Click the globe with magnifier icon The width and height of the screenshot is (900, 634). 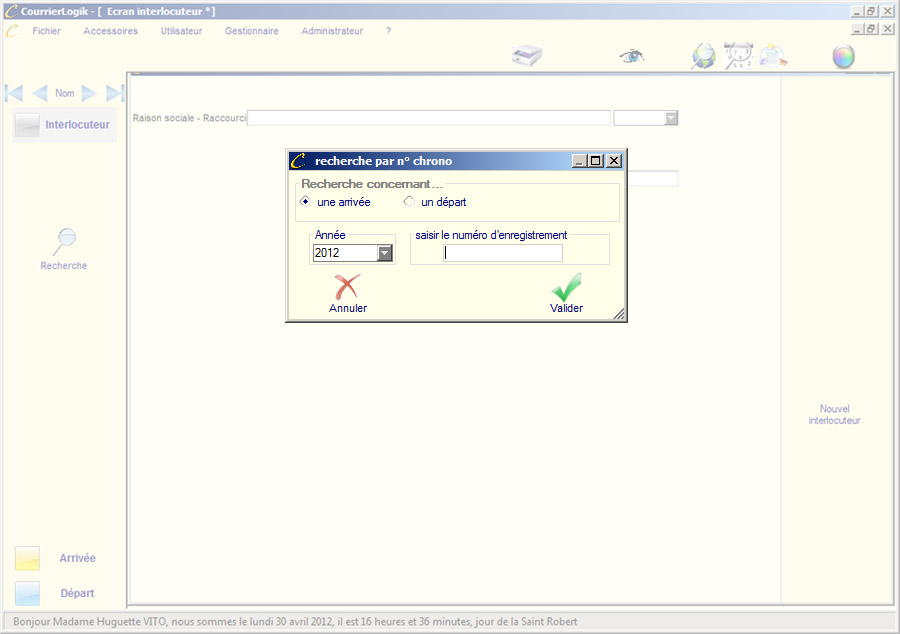coord(704,56)
